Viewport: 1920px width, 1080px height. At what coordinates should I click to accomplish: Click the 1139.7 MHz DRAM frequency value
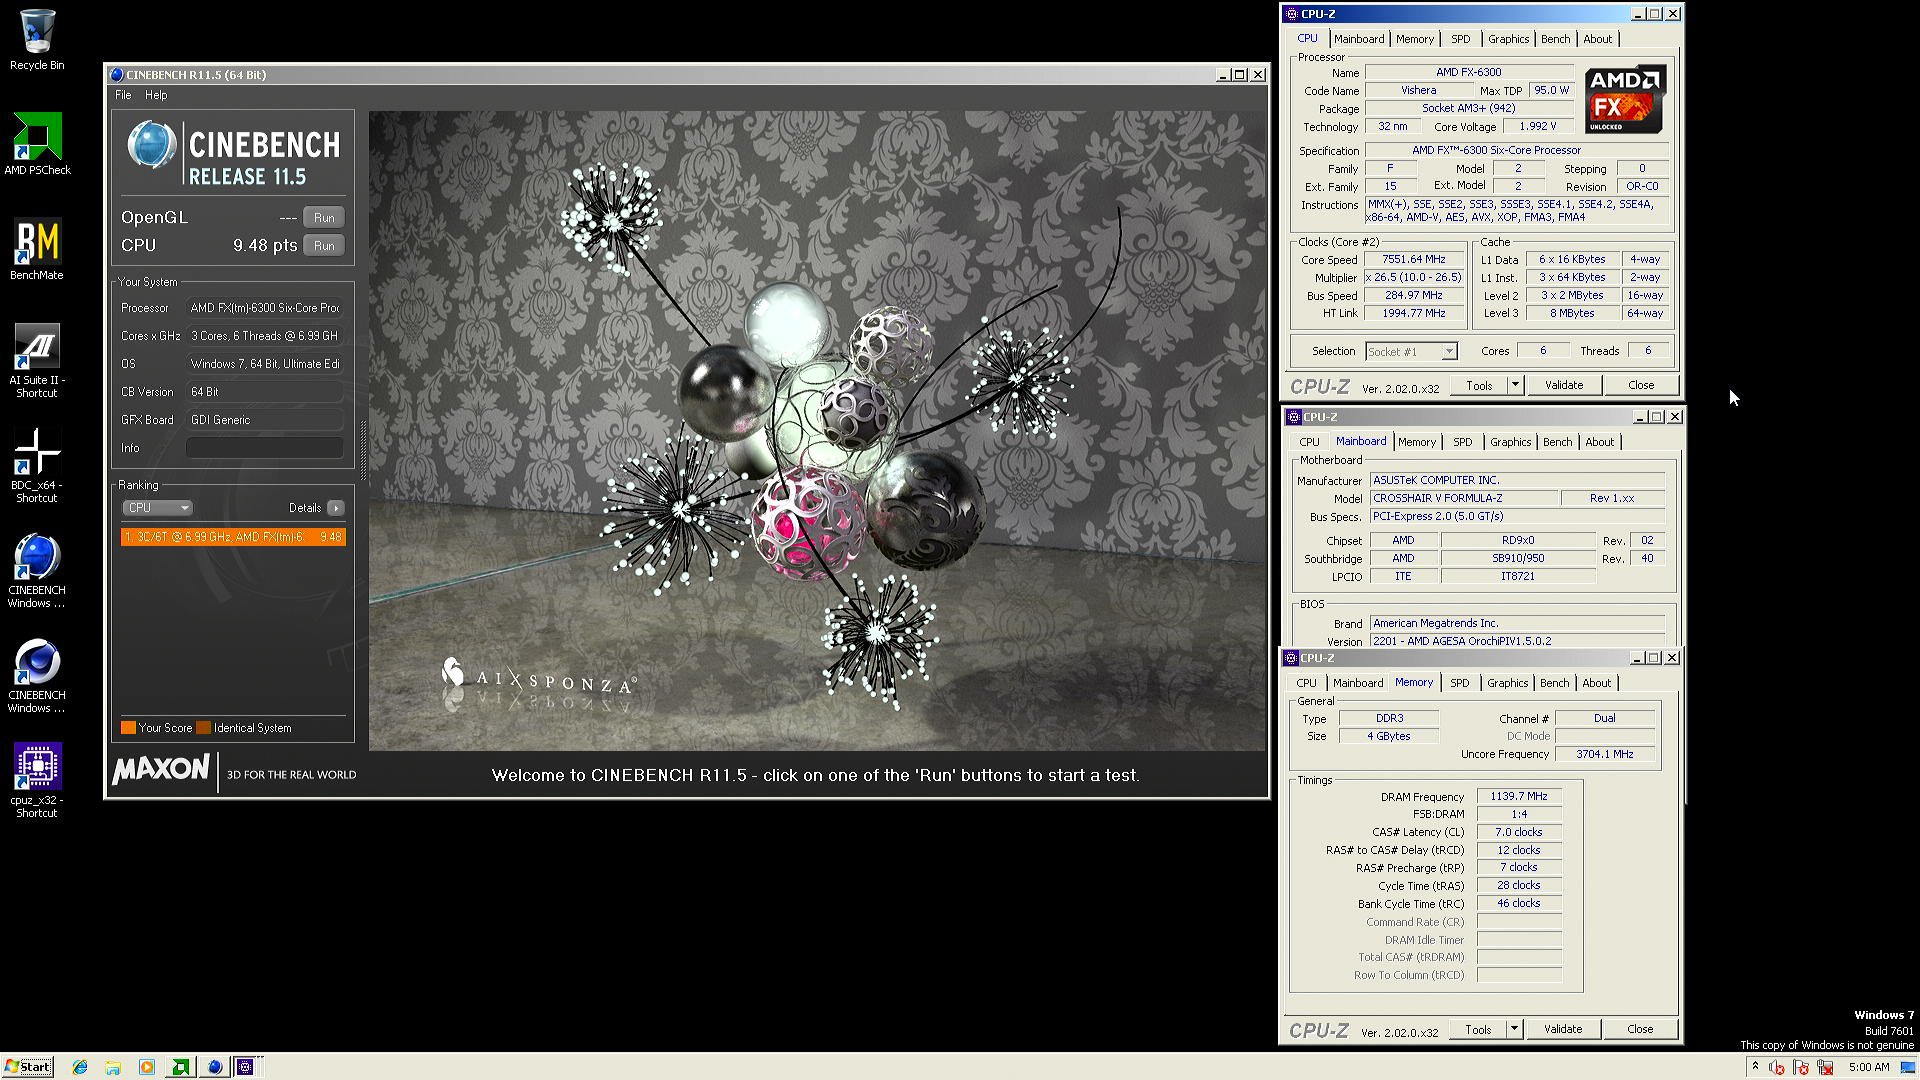pos(1519,797)
